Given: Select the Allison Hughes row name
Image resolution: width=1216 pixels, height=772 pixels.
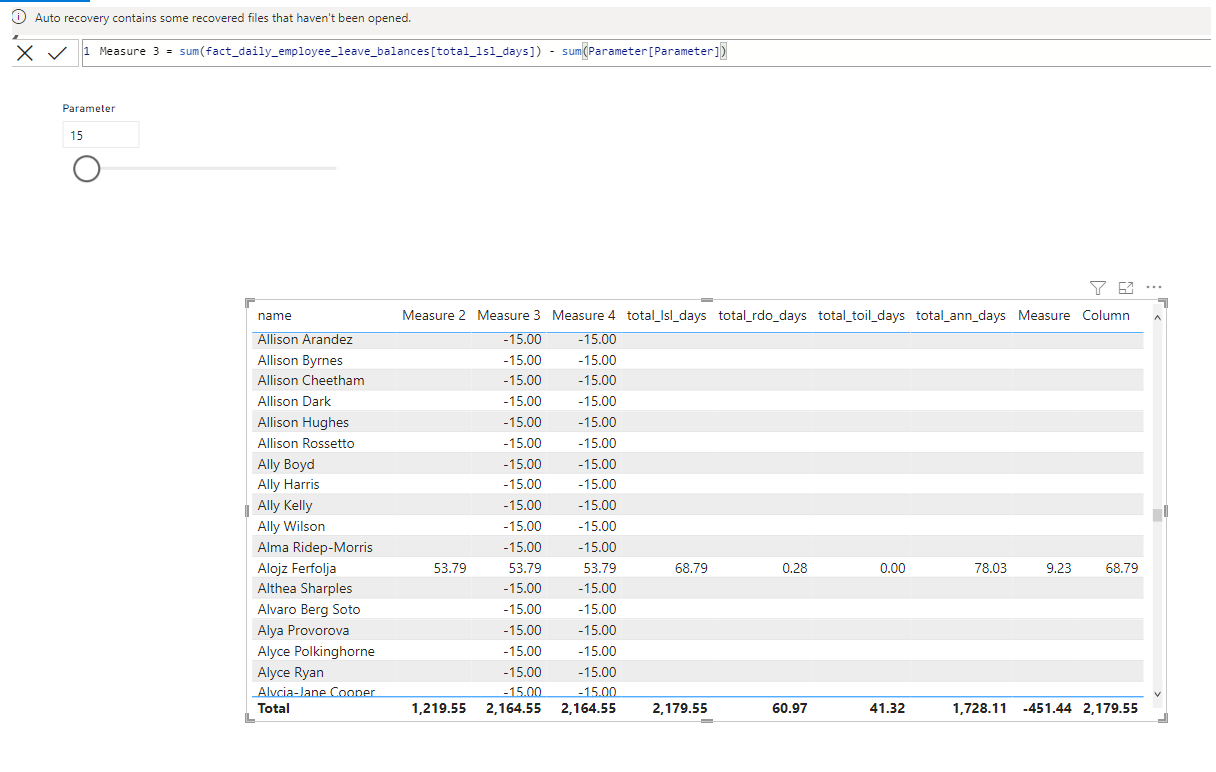Looking at the screenshot, I should (x=303, y=422).
